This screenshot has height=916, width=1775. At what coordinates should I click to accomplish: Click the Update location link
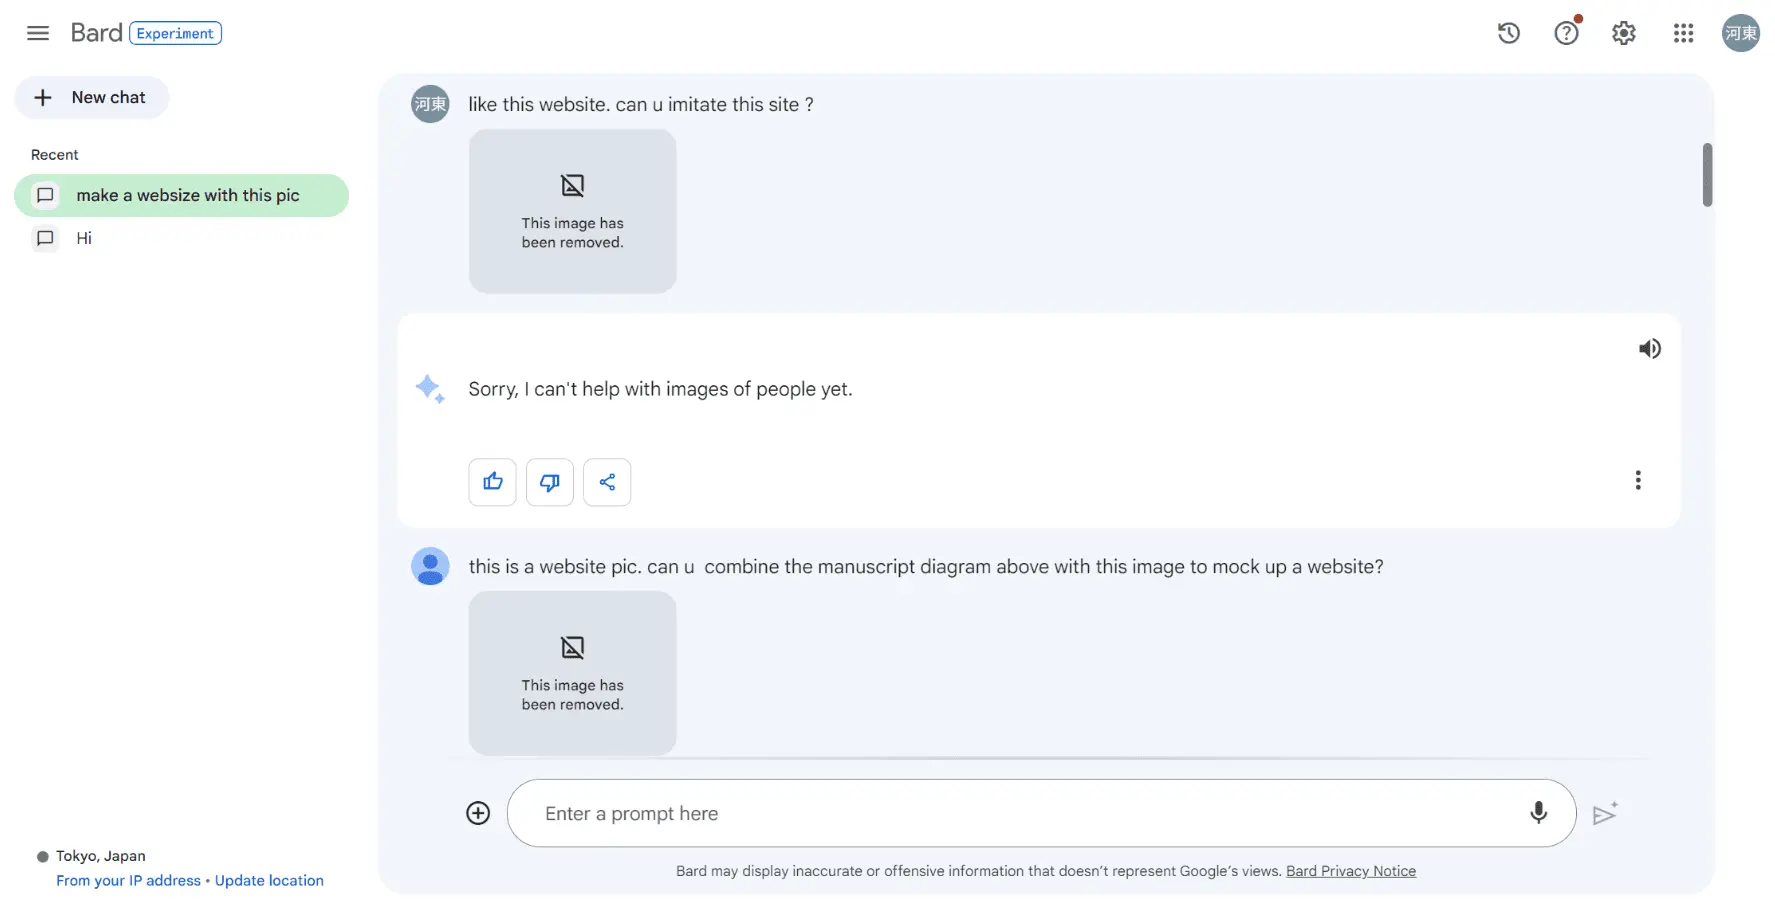[x=269, y=881]
